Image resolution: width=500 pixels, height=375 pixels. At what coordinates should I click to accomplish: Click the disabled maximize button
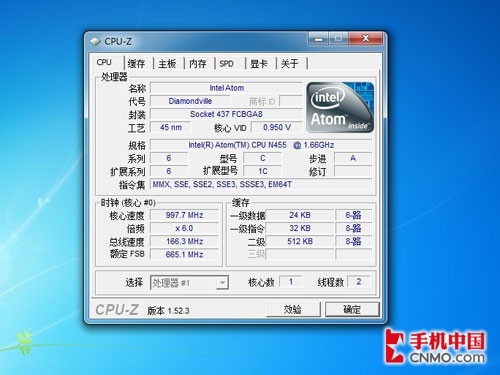coord(338,39)
